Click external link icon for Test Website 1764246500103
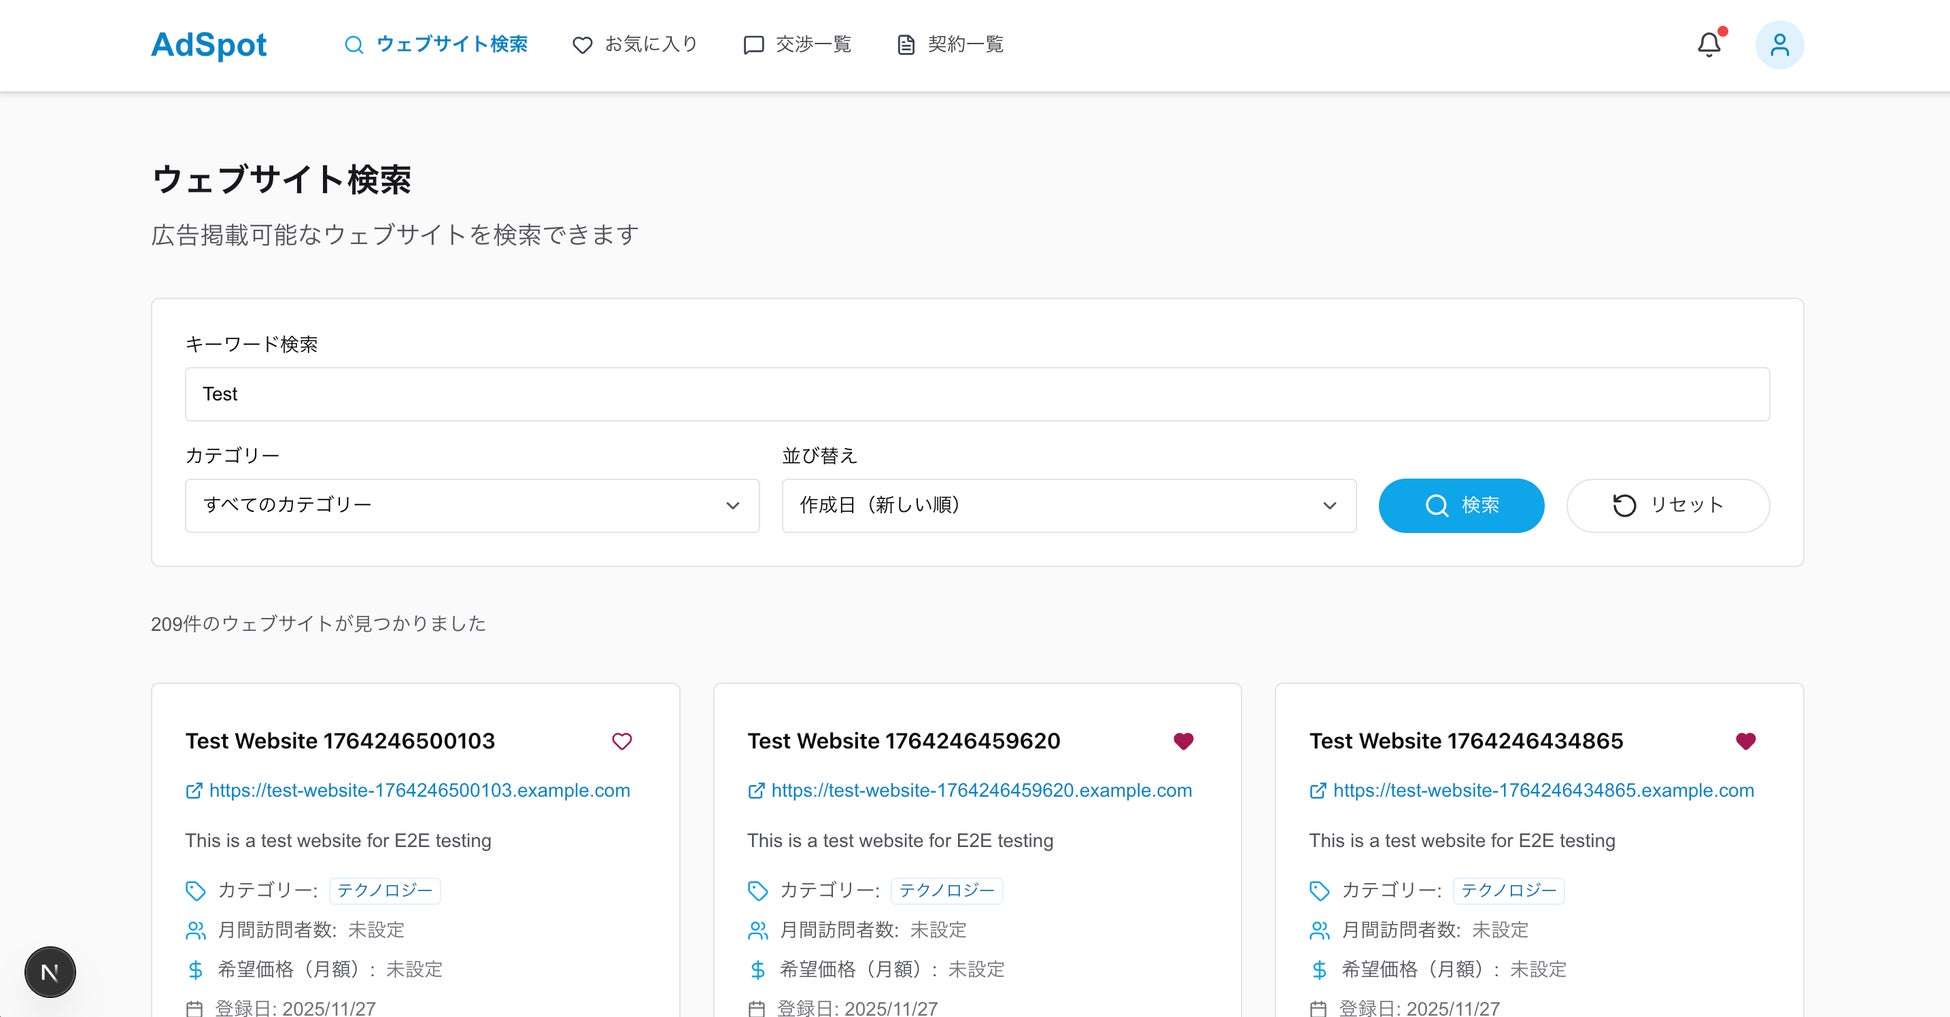The width and height of the screenshot is (1950, 1017). tap(194, 791)
